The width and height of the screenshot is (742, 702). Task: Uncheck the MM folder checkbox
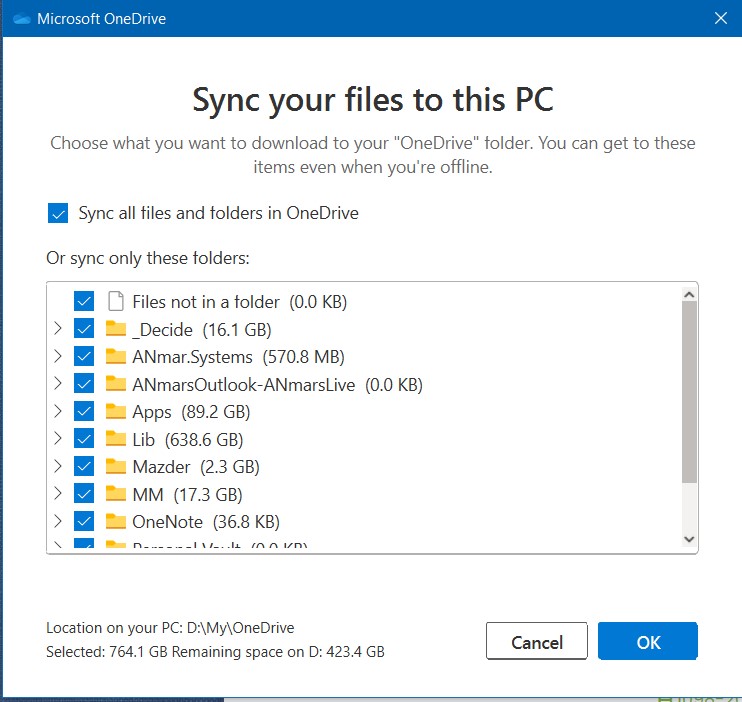coord(84,494)
